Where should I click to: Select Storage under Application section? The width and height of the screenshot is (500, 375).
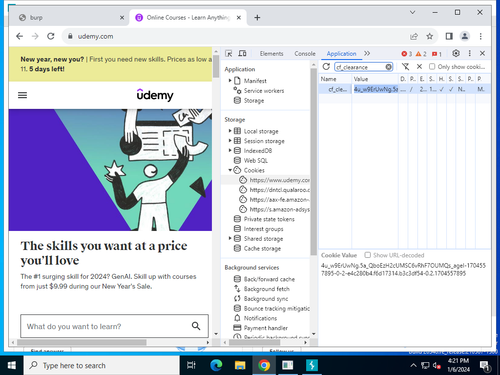click(254, 100)
